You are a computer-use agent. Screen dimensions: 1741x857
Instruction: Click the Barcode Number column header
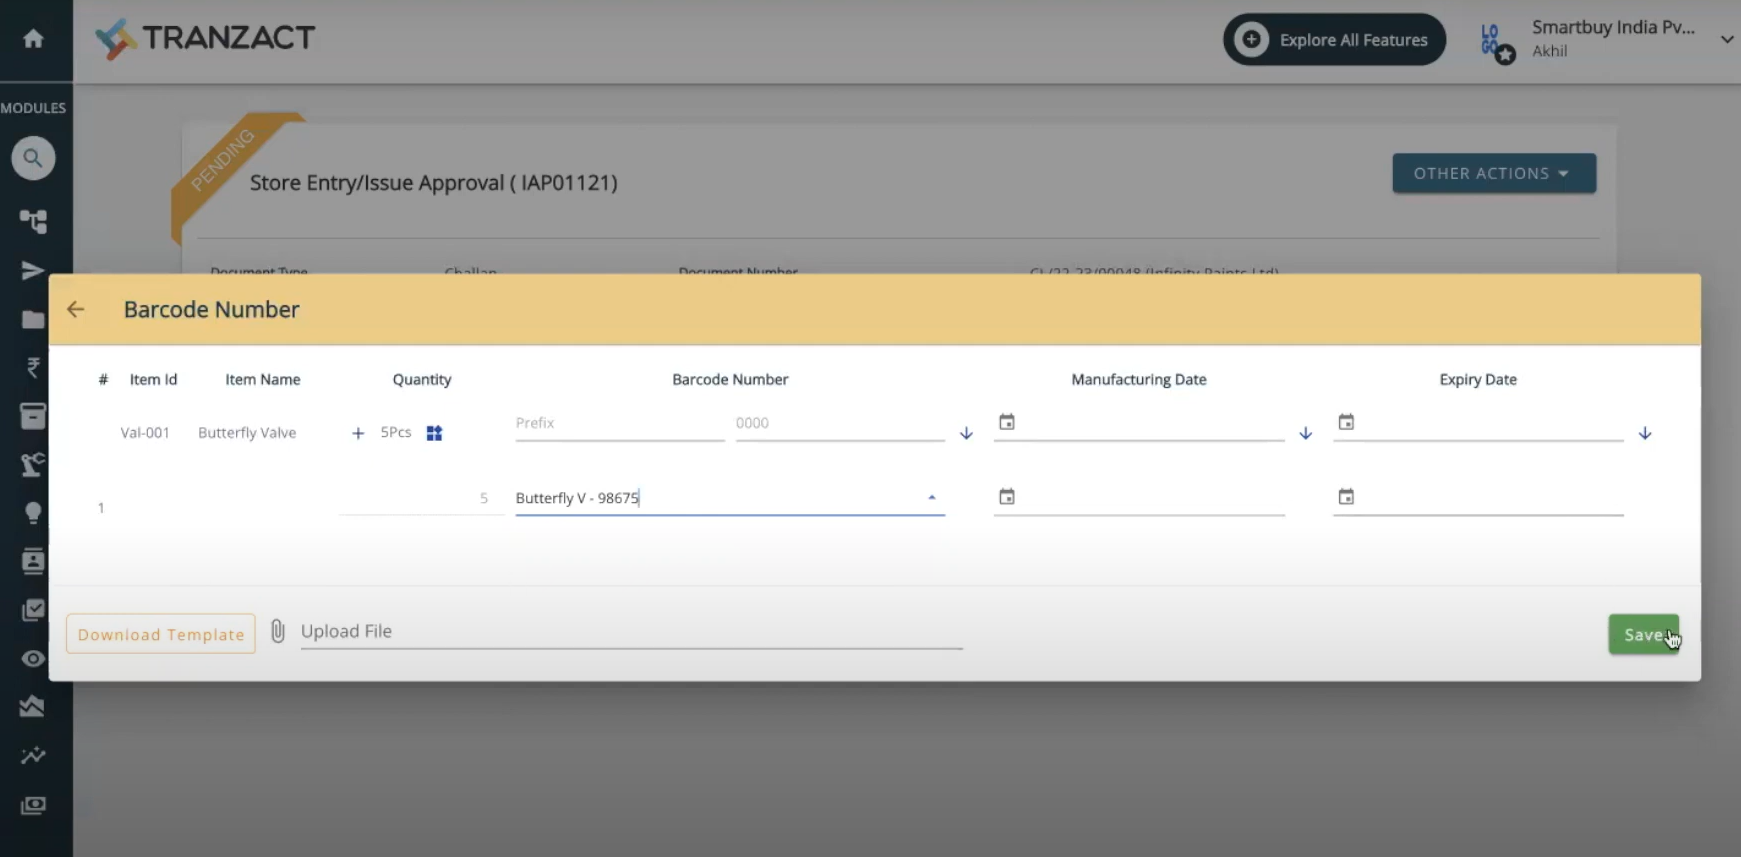click(730, 379)
